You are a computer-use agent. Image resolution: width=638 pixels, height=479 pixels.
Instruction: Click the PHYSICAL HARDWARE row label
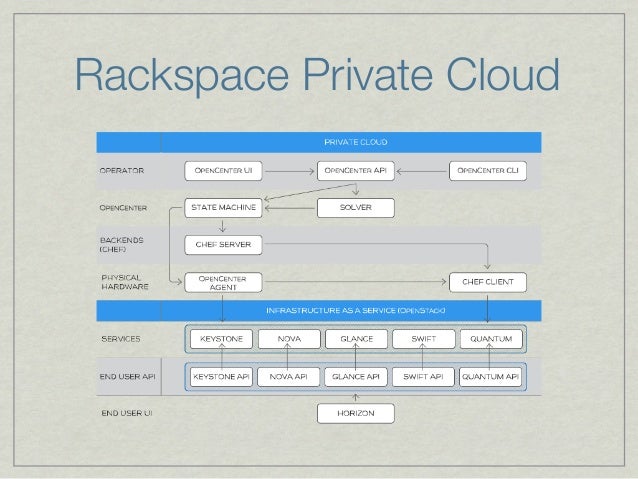pyautogui.click(x=125, y=282)
